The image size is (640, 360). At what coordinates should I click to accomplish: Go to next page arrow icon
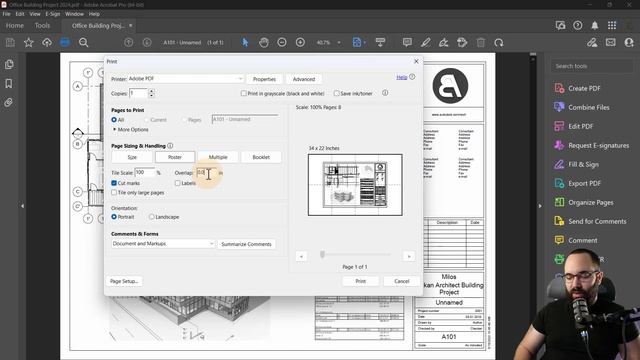[x=147, y=42]
